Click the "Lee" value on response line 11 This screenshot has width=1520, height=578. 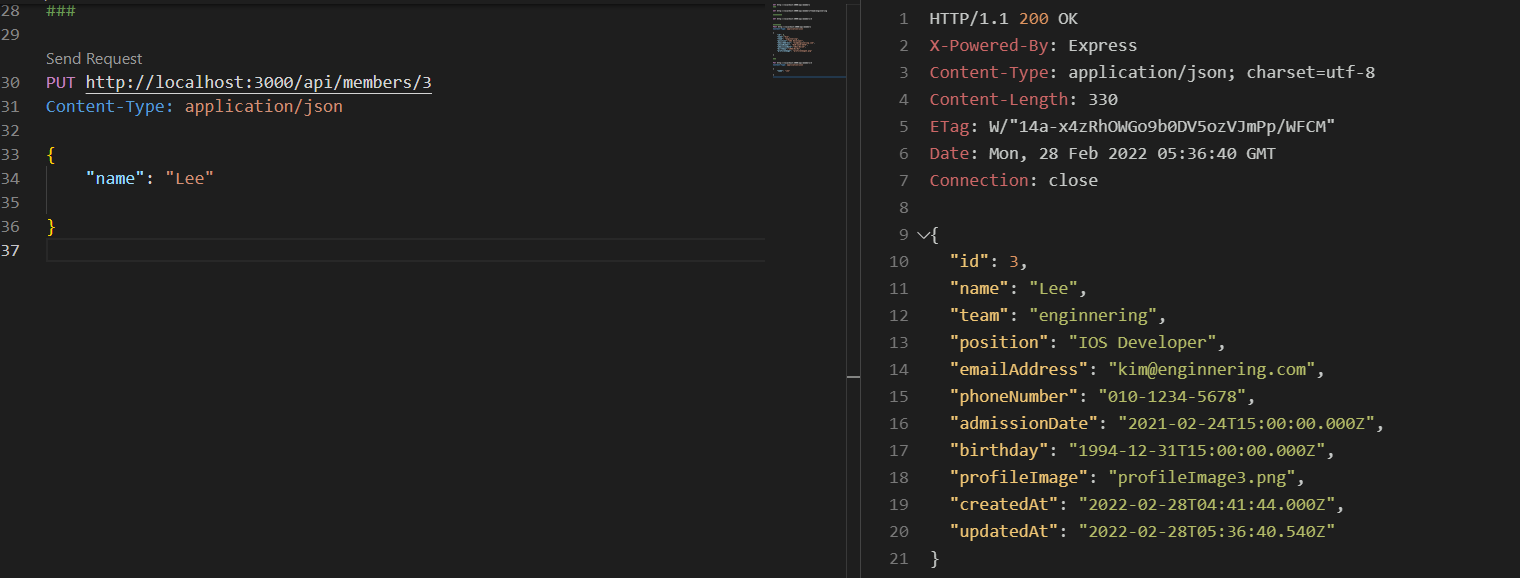[1053, 289]
